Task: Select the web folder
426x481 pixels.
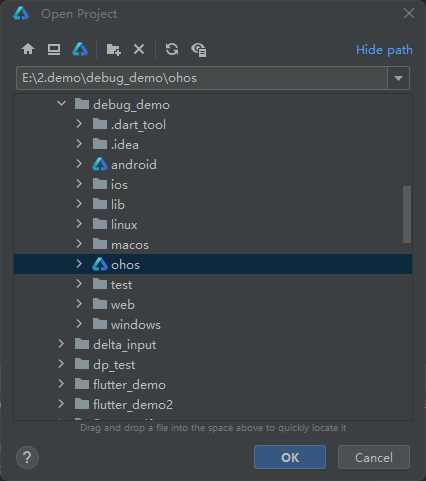Action: pyautogui.click(x=123, y=305)
